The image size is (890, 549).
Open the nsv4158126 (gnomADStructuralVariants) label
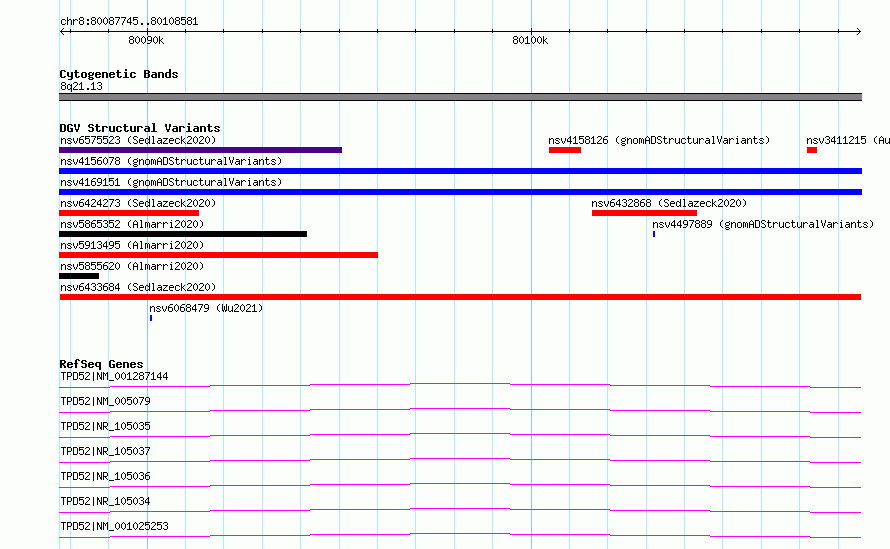coord(659,140)
